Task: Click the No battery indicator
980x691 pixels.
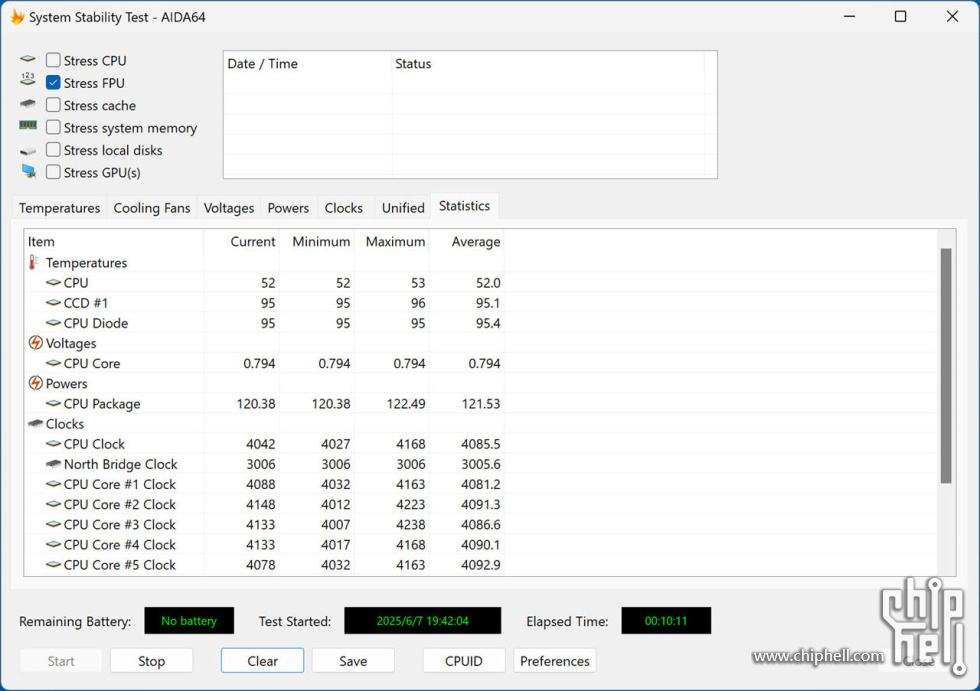Action: (x=189, y=621)
